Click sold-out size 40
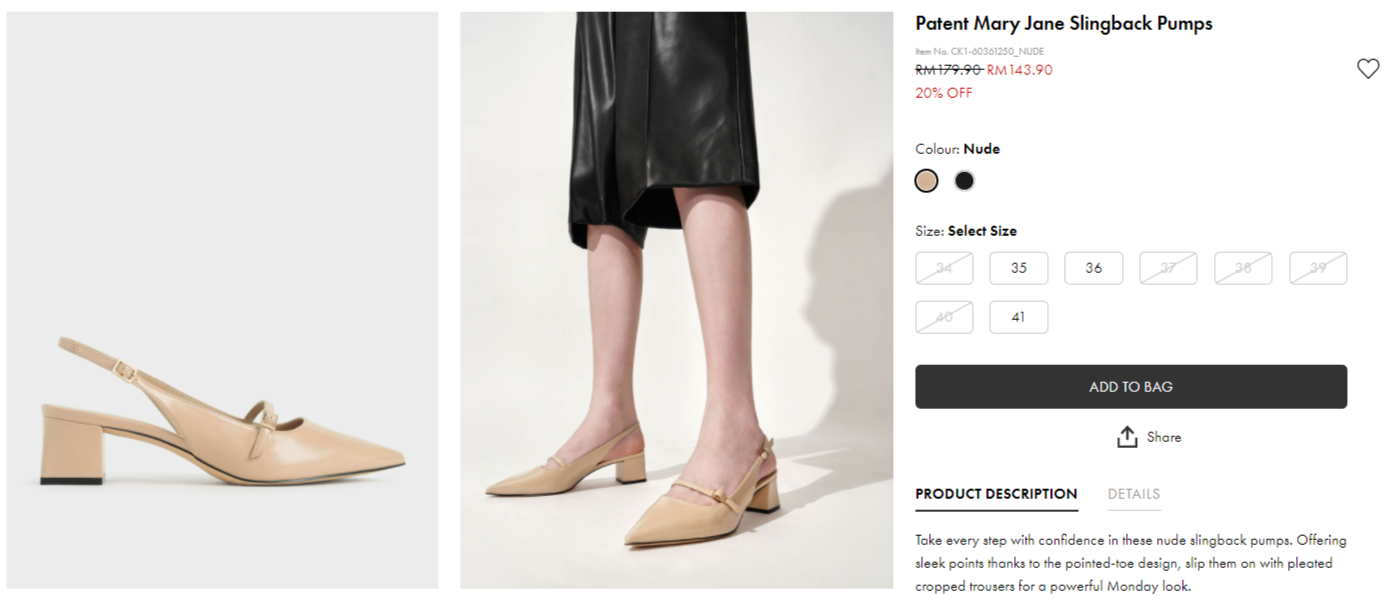 click(x=944, y=317)
